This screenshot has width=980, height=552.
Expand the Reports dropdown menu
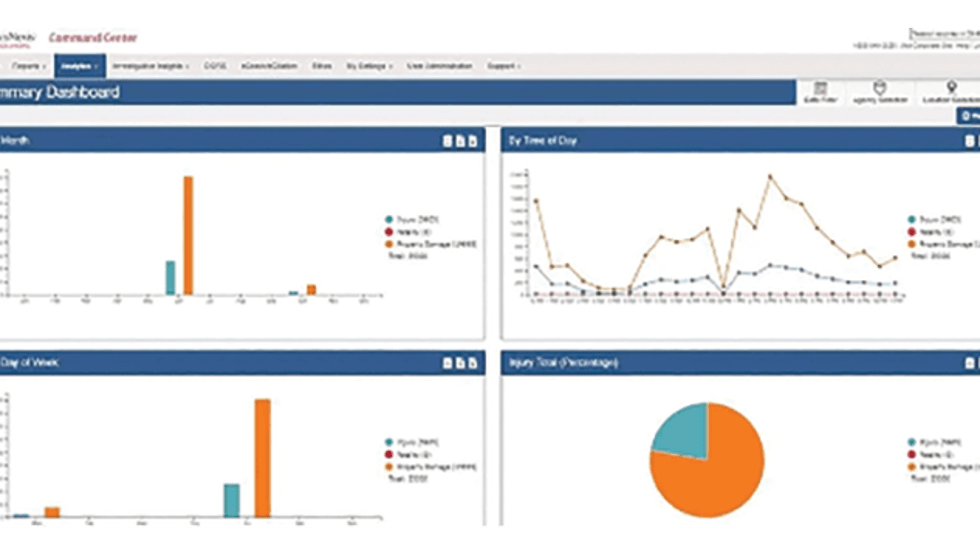(x=27, y=66)
